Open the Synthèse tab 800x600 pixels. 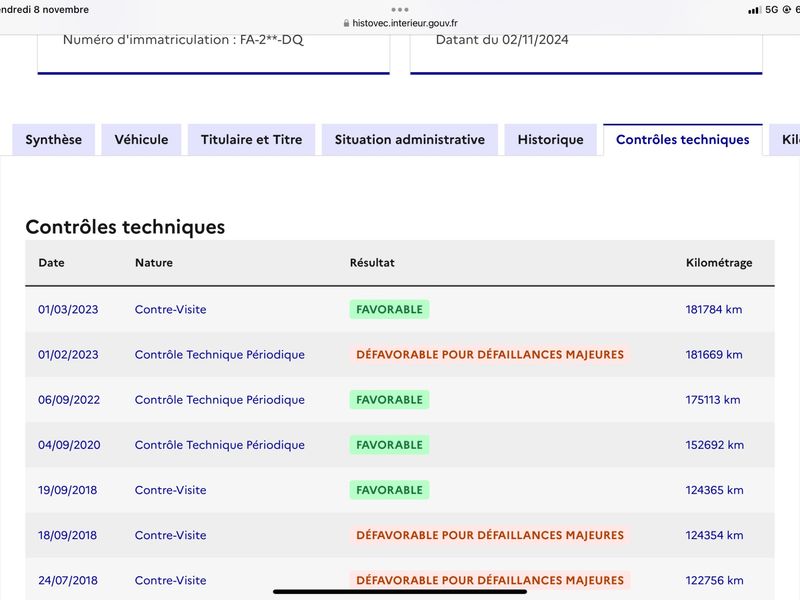pyautogui.click(x=54, y=139)
